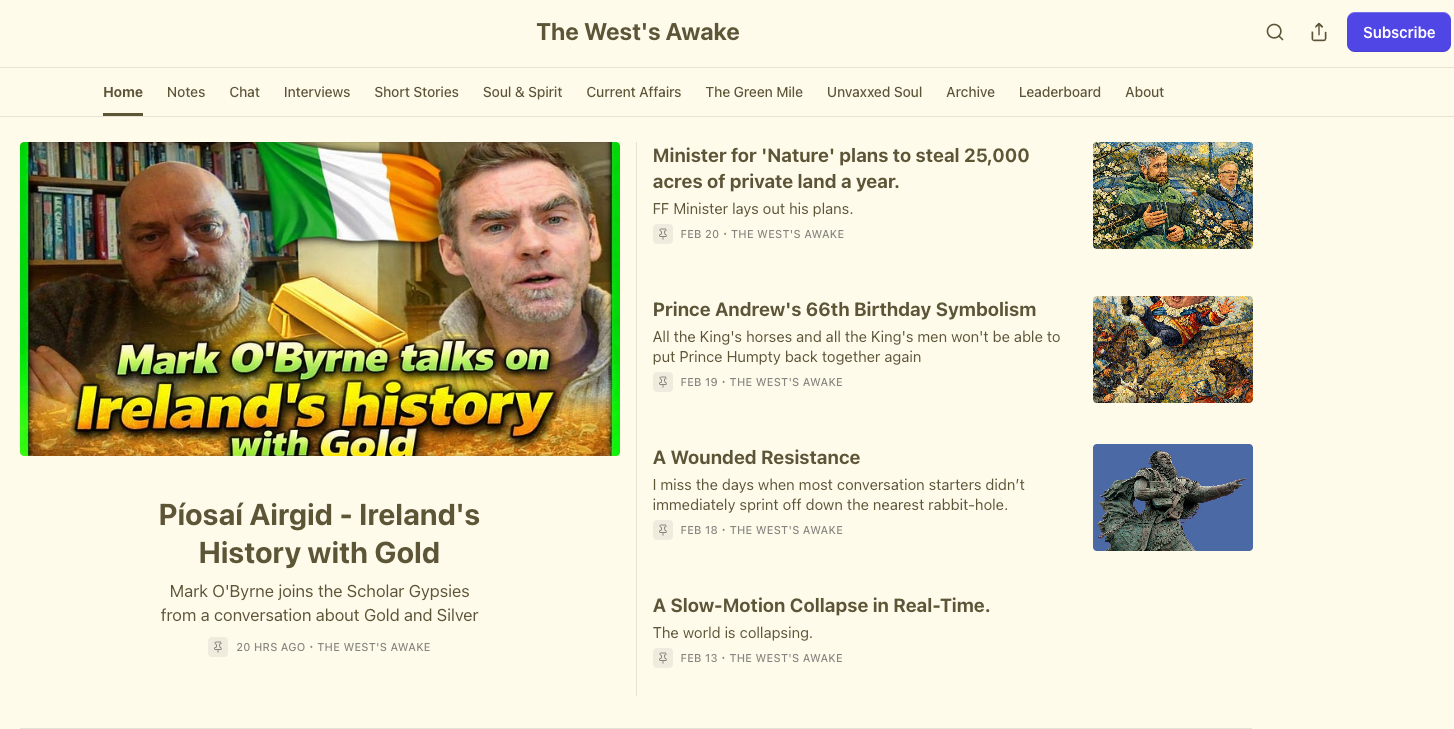1454x729 pixels.
Task: Select the Unvaxxed Soul tab
Action: 875,92
